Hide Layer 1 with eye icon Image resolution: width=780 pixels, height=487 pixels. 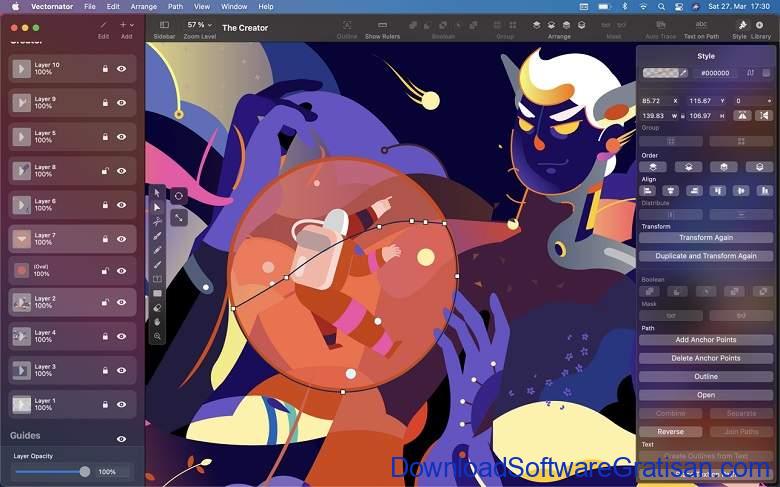pyautogui.click(x=121, y=404)
